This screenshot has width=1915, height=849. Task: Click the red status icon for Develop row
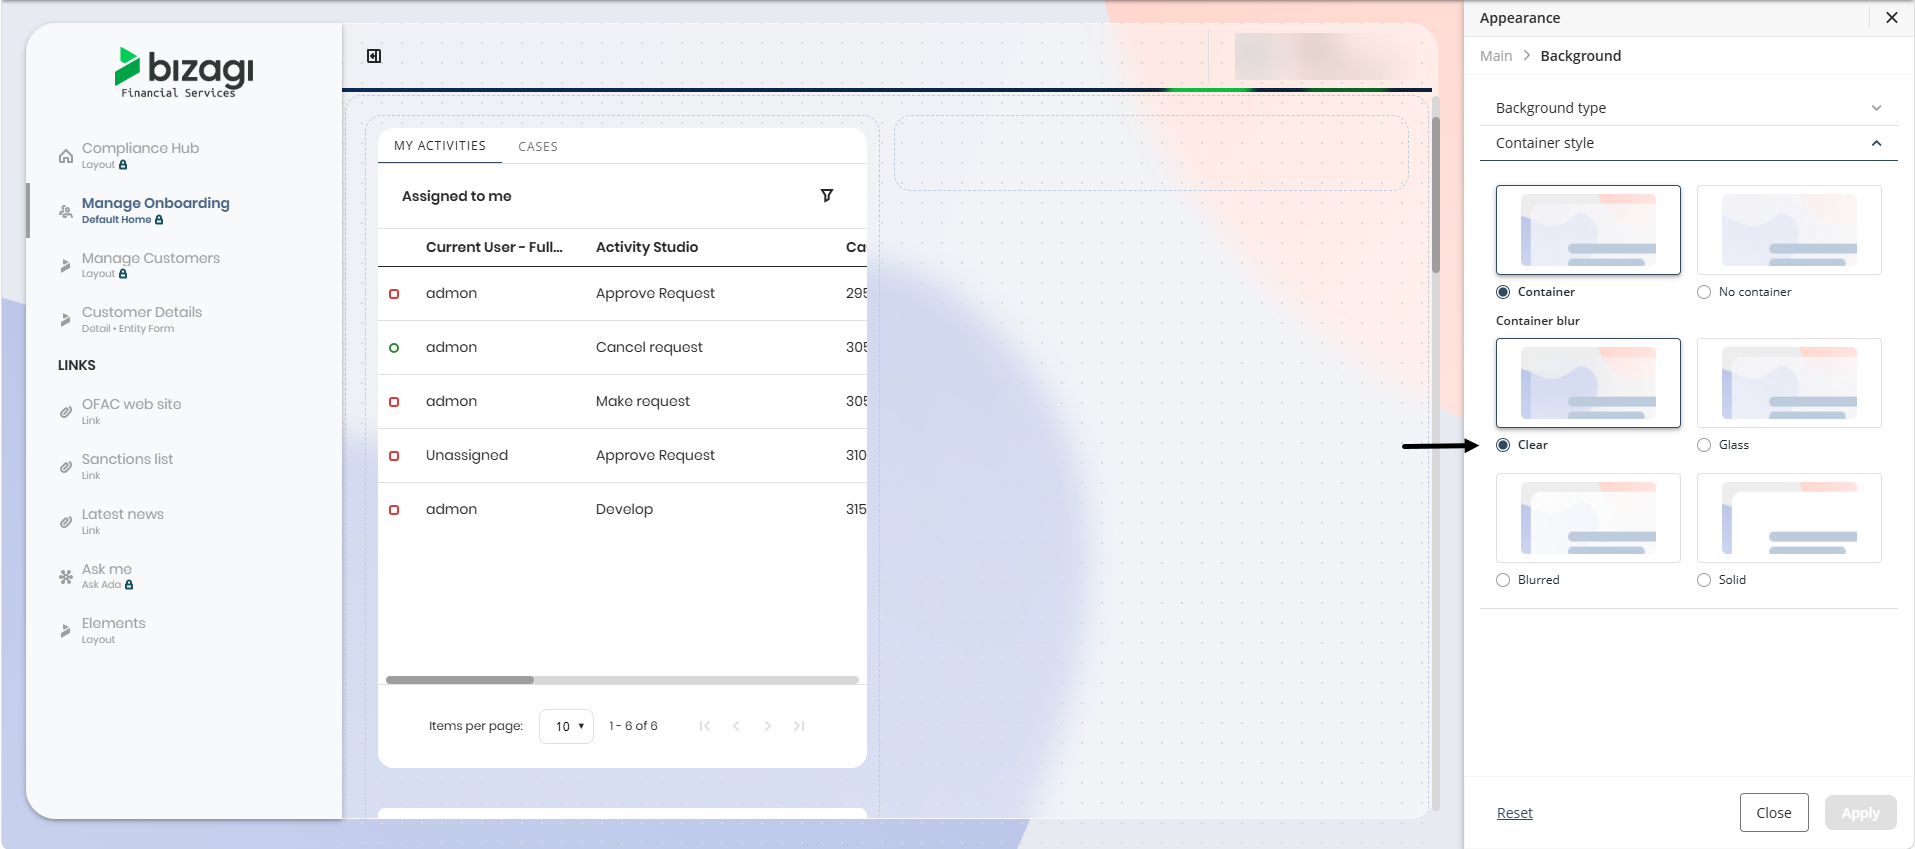[394, 510]
